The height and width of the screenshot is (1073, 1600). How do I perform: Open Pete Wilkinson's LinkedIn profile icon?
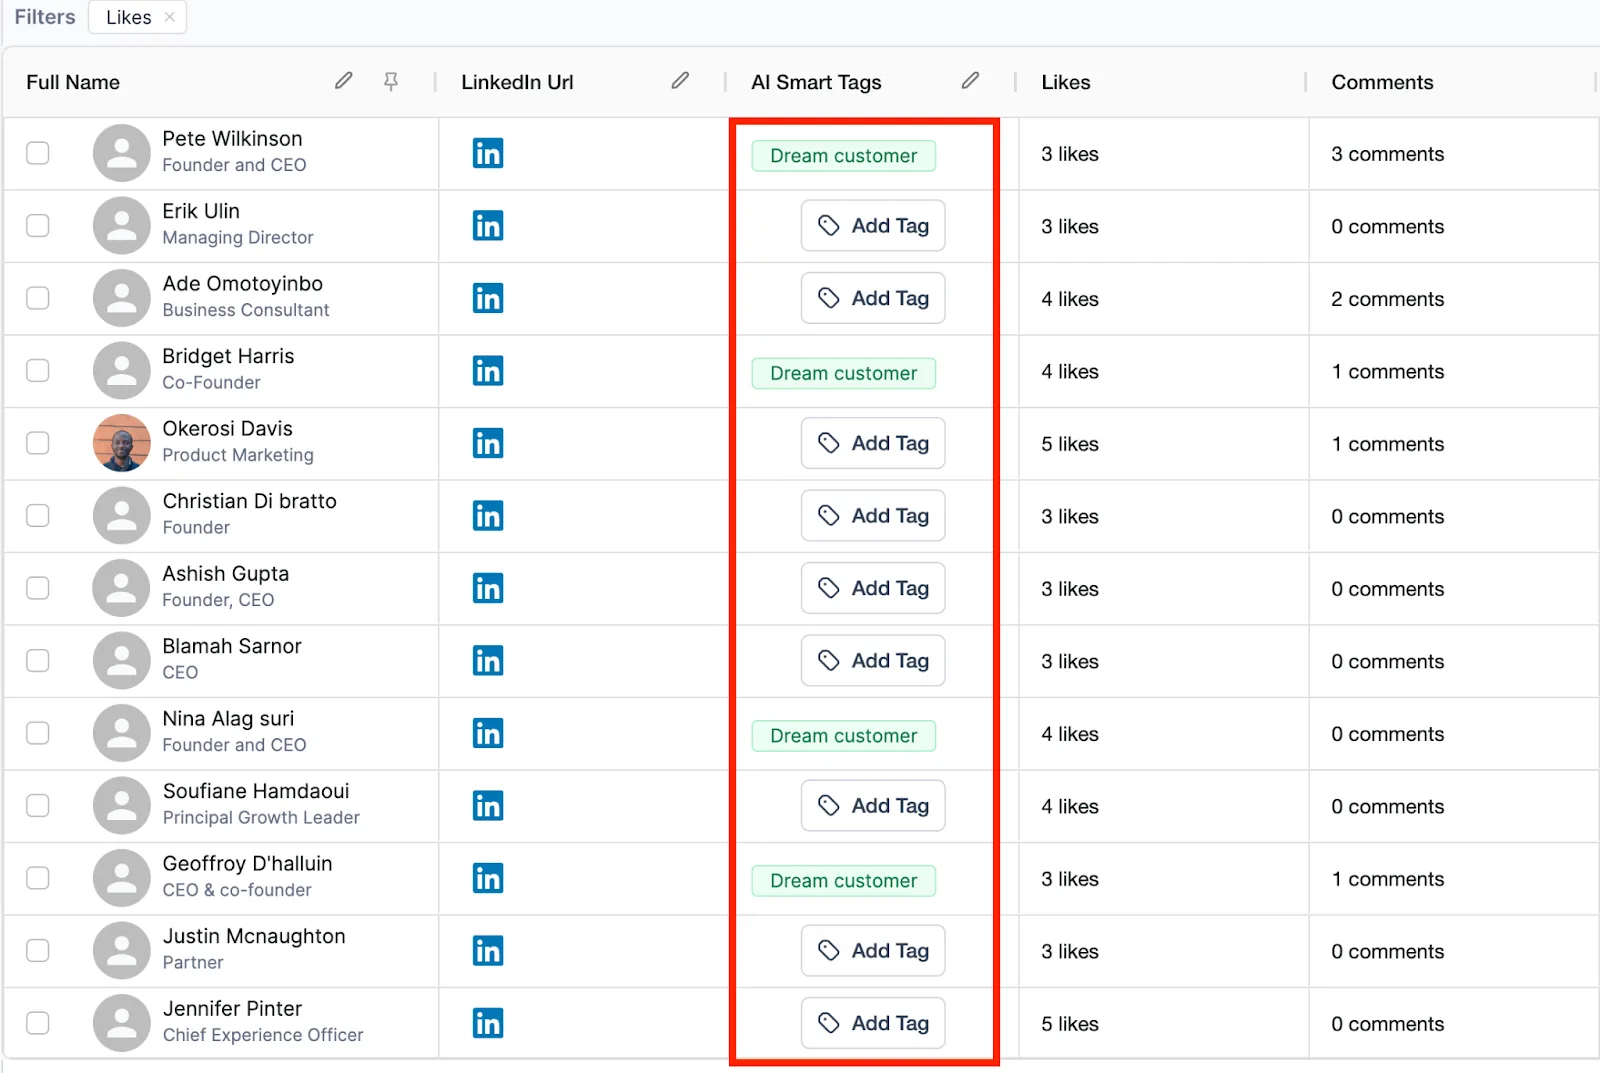[488, 153]
